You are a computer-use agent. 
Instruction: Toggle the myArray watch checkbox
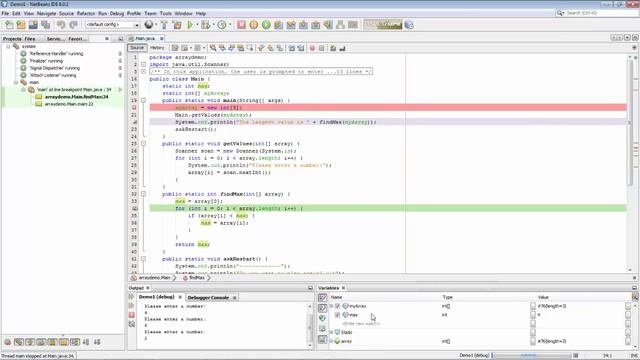pyautogui.click(x=338, y=306)
